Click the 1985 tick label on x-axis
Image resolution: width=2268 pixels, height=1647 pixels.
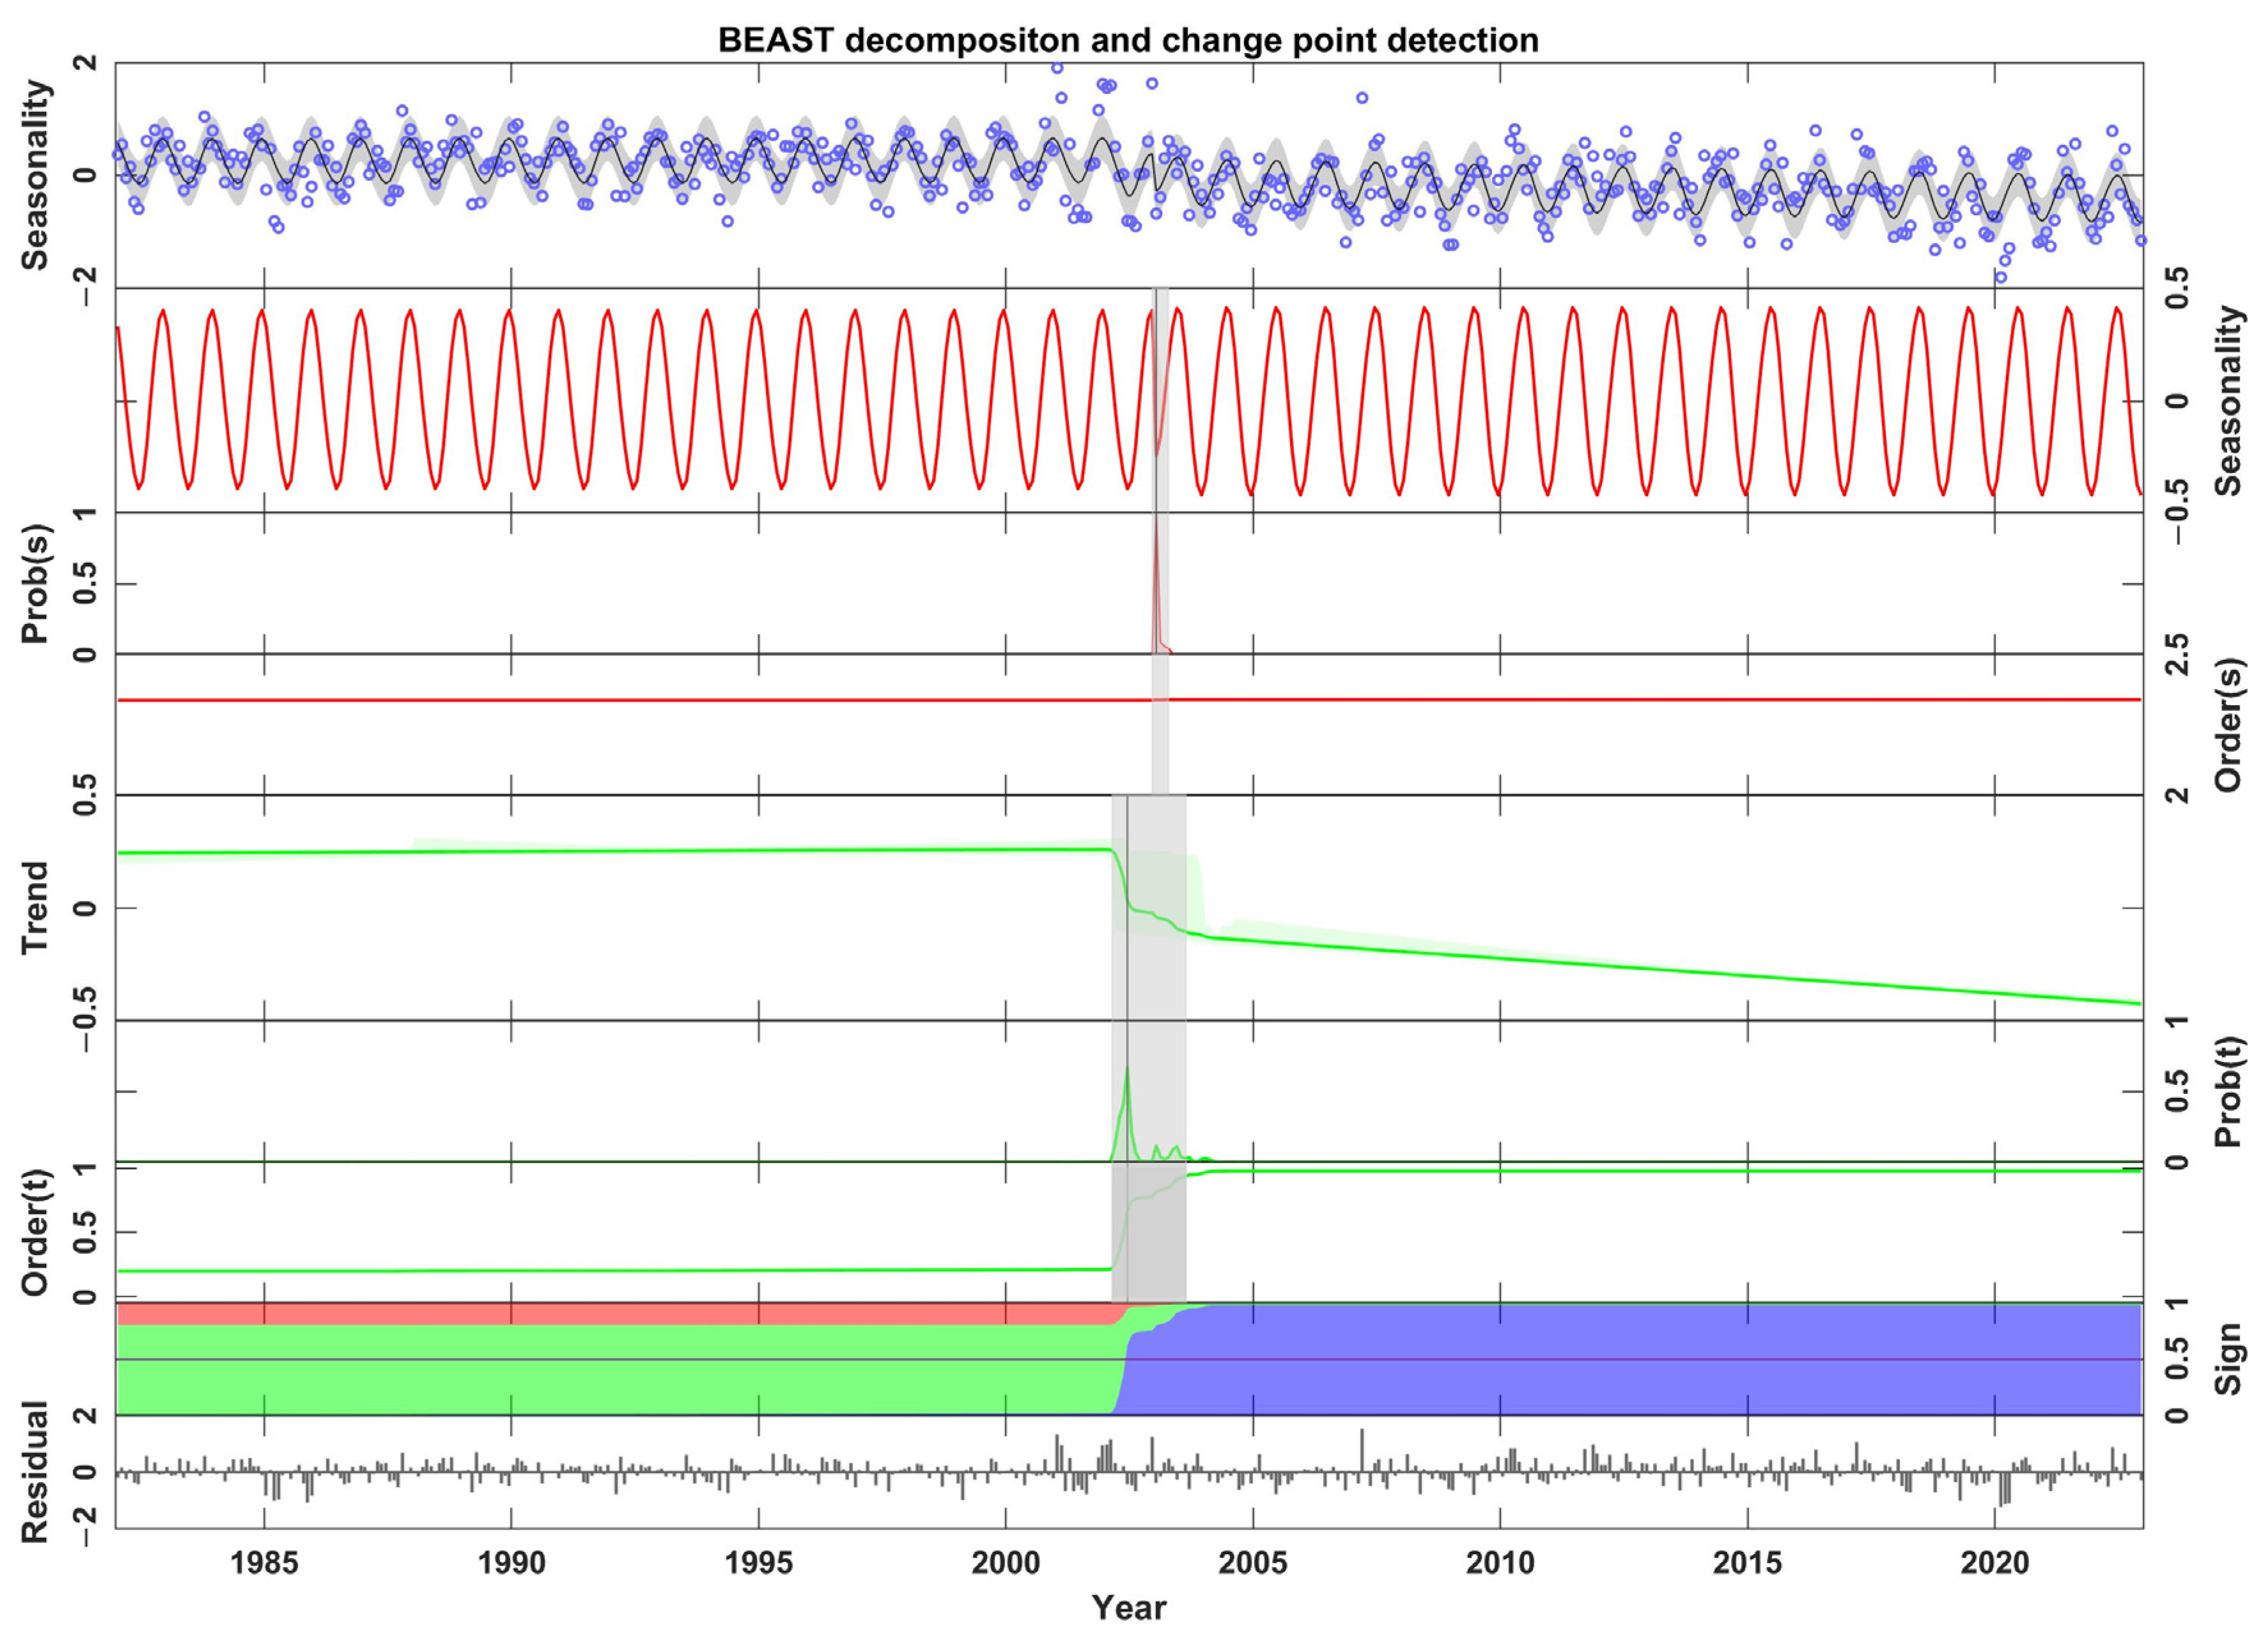pos(264,1563)
